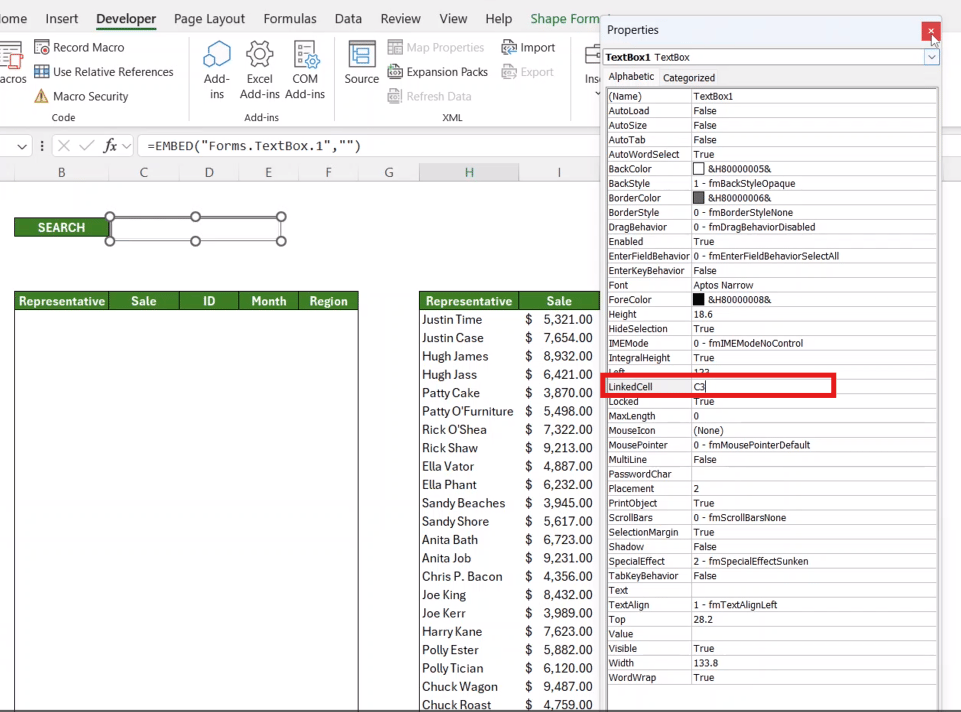The height and width of the screenshot is (712, 961).
Task: Open the fx dropdown arrow
Action: pyautogui.click(x=127, y=146)
